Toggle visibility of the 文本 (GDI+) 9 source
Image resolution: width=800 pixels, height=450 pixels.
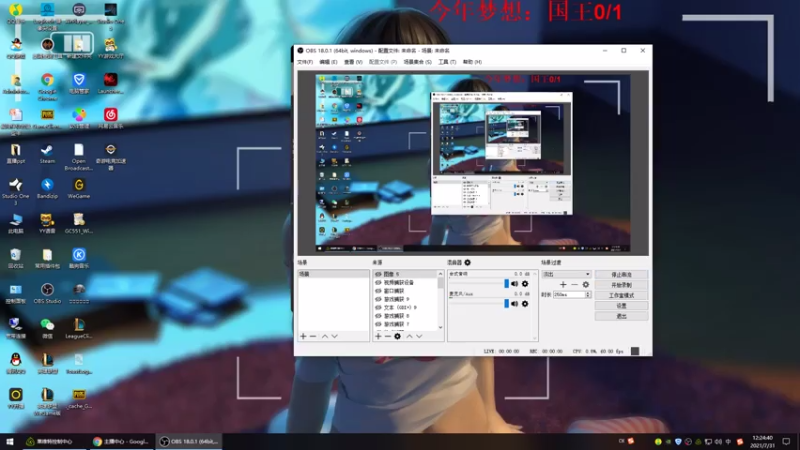[378, 307]
